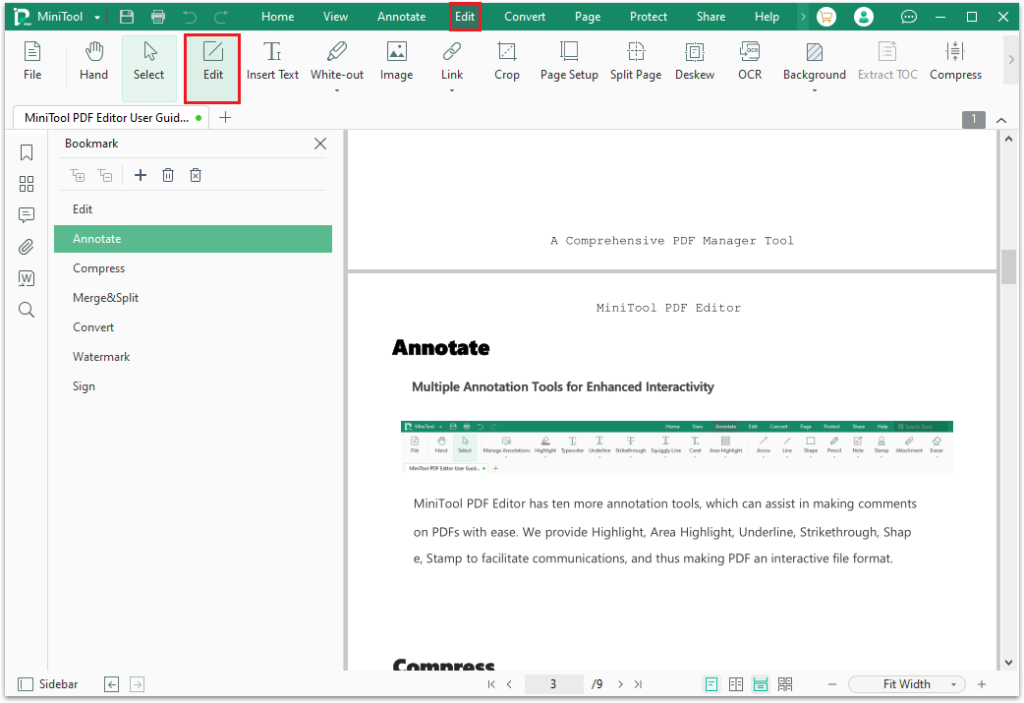
Task: Select the Merge&Split bookmark
Action: 193,298
